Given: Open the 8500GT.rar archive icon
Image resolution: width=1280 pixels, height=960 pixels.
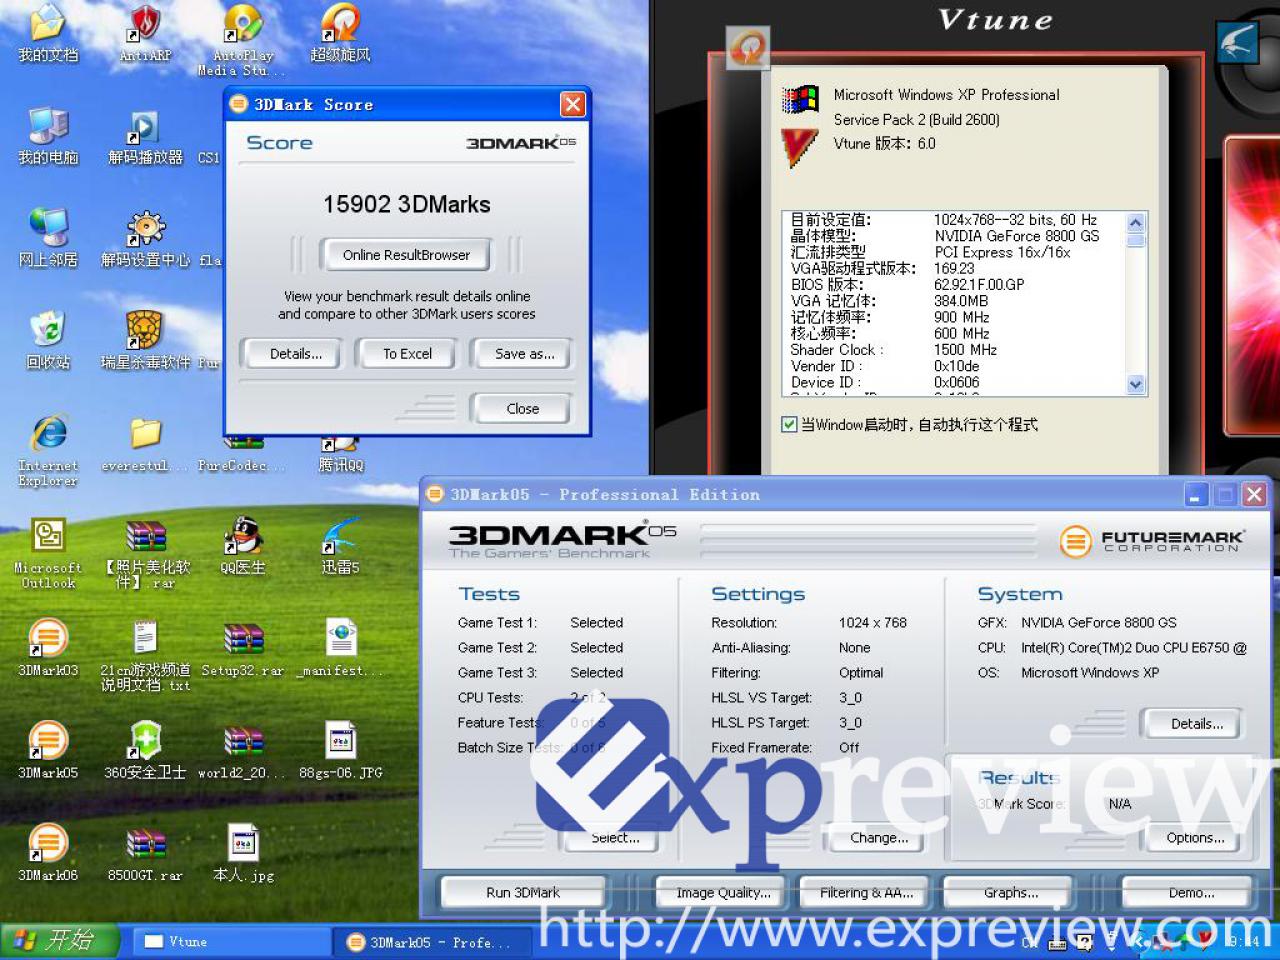Looking at the screenshot, I should point(145,853).
